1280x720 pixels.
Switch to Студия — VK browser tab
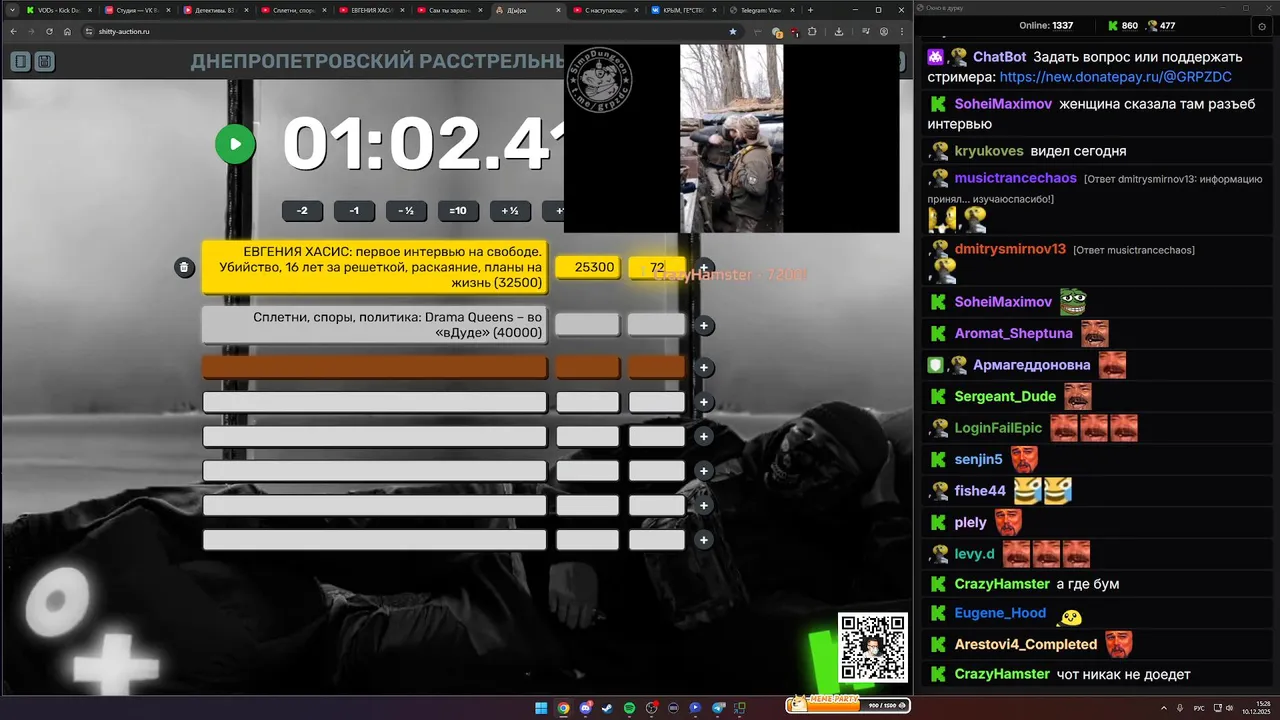point(136,10)
